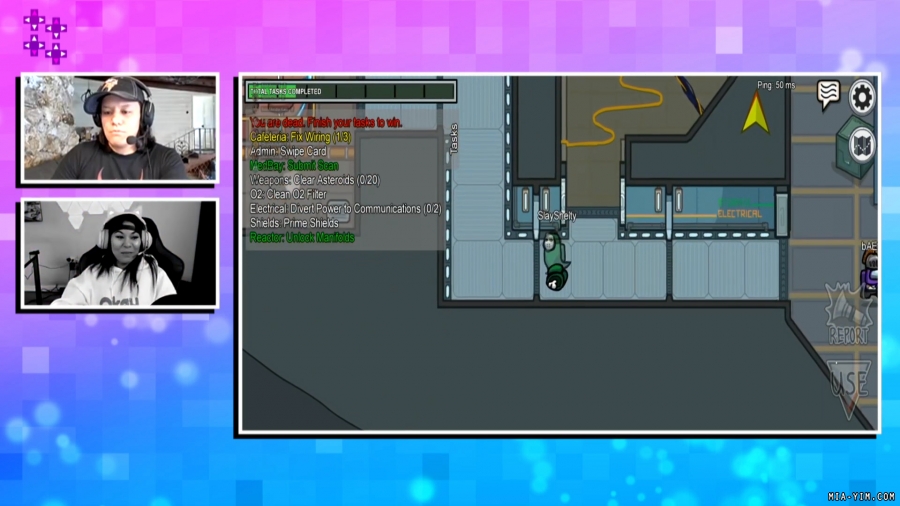Screen dimensions: 900x506
Task: Click 'MedBay: Submit Scan' task
Action: pyautogui.click(x=294, y=166)
